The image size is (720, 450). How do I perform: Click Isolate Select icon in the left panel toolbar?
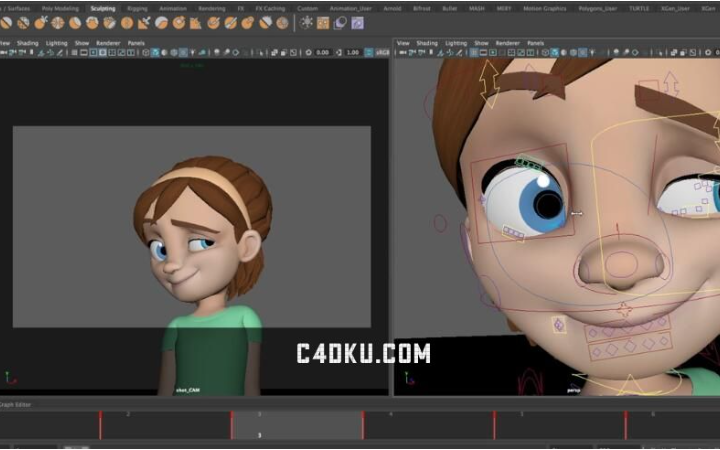point(261,52)
